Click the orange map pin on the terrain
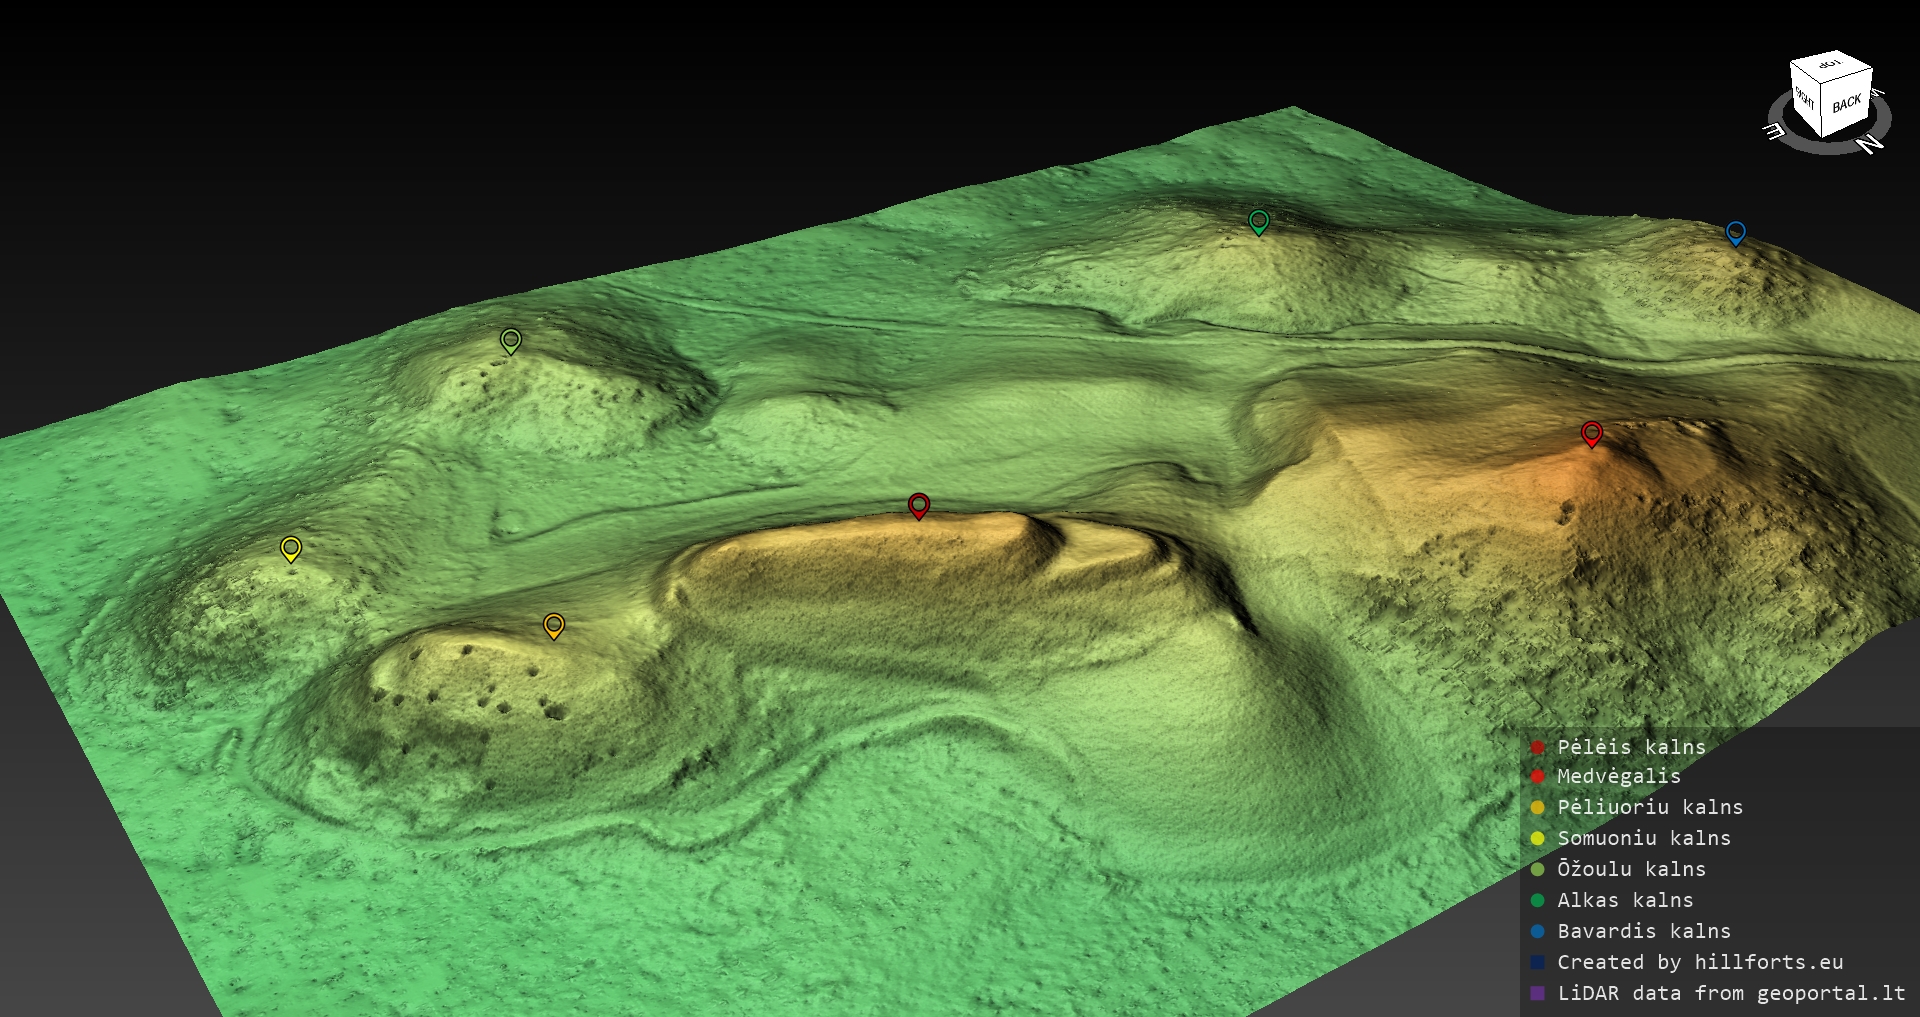 (554, 626)
